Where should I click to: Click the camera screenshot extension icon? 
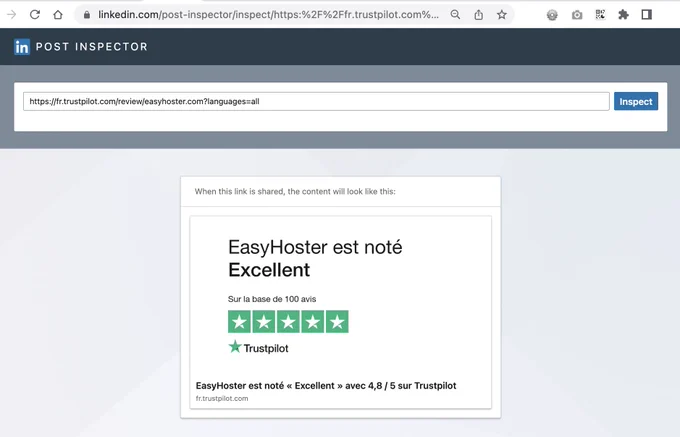577,15
